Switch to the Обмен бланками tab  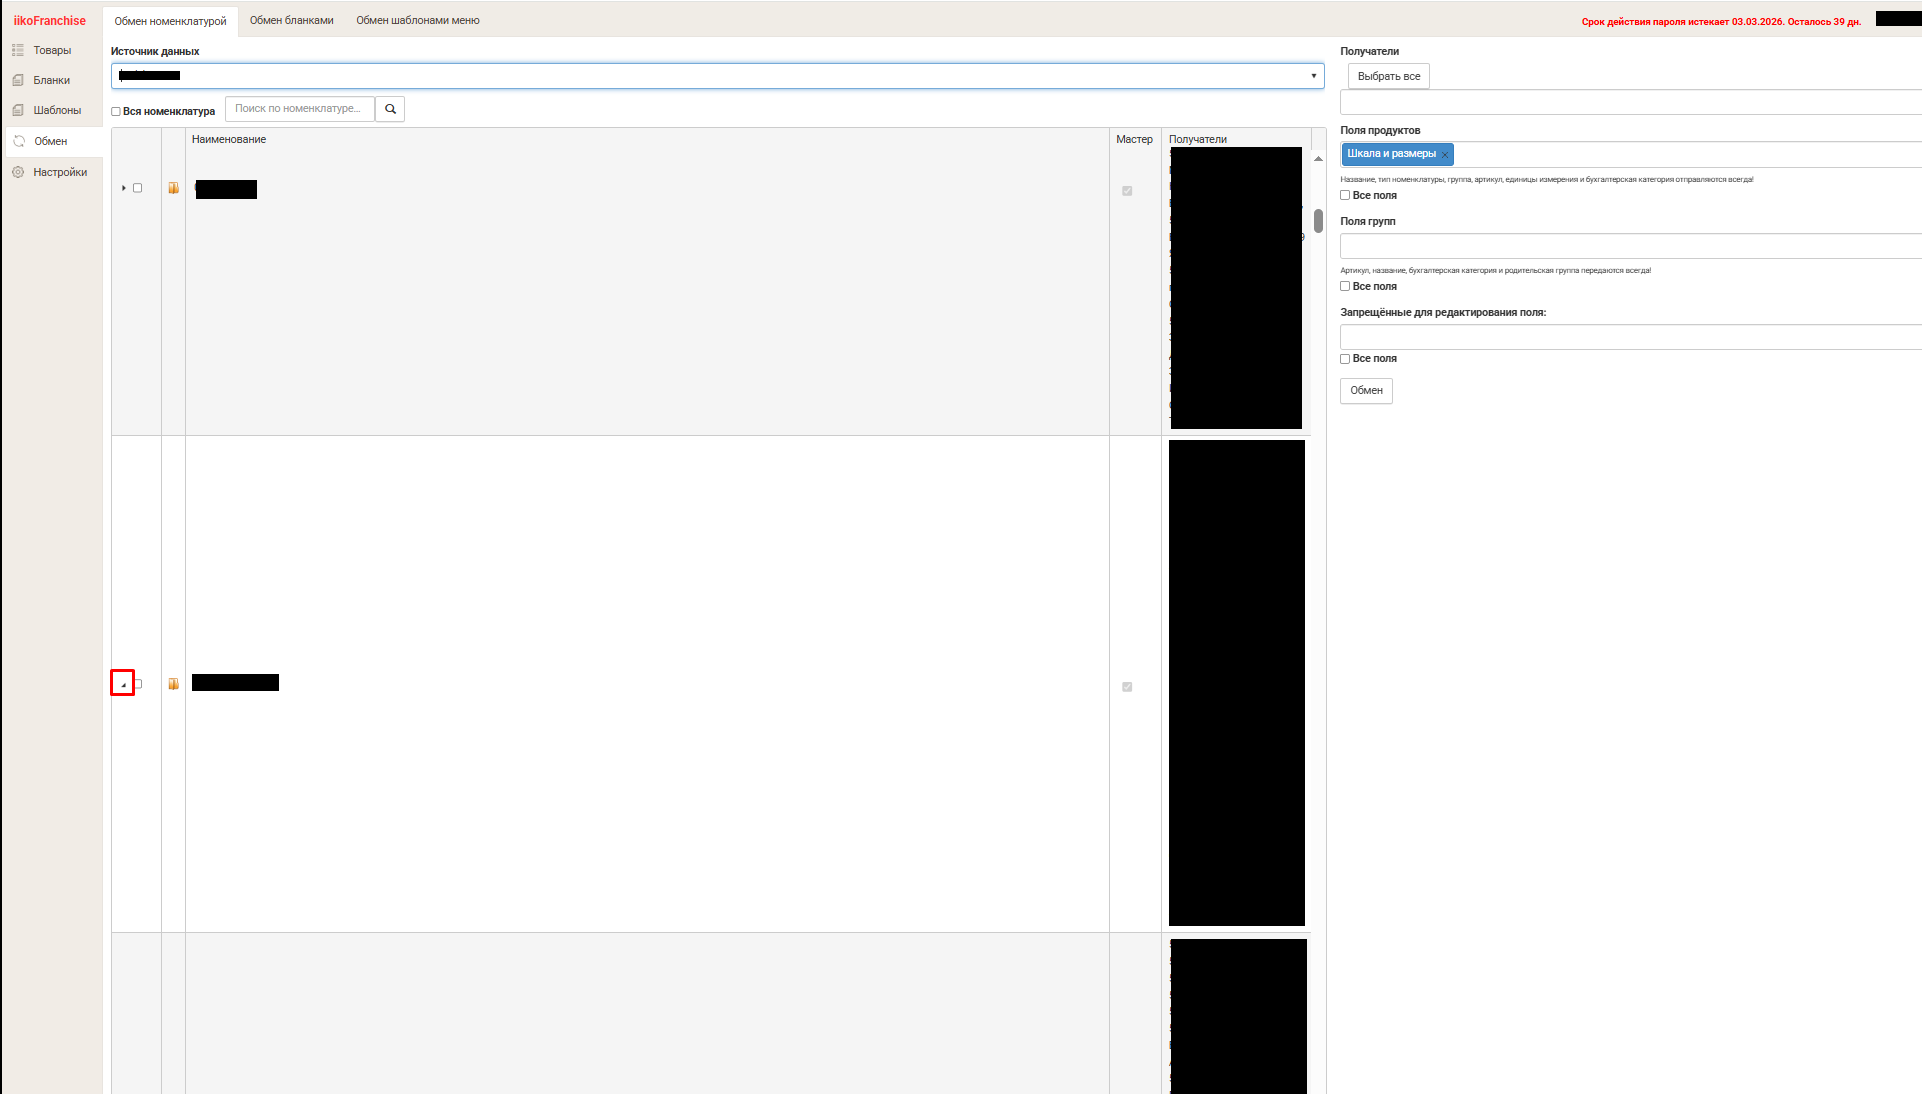[x=292, y=20]
